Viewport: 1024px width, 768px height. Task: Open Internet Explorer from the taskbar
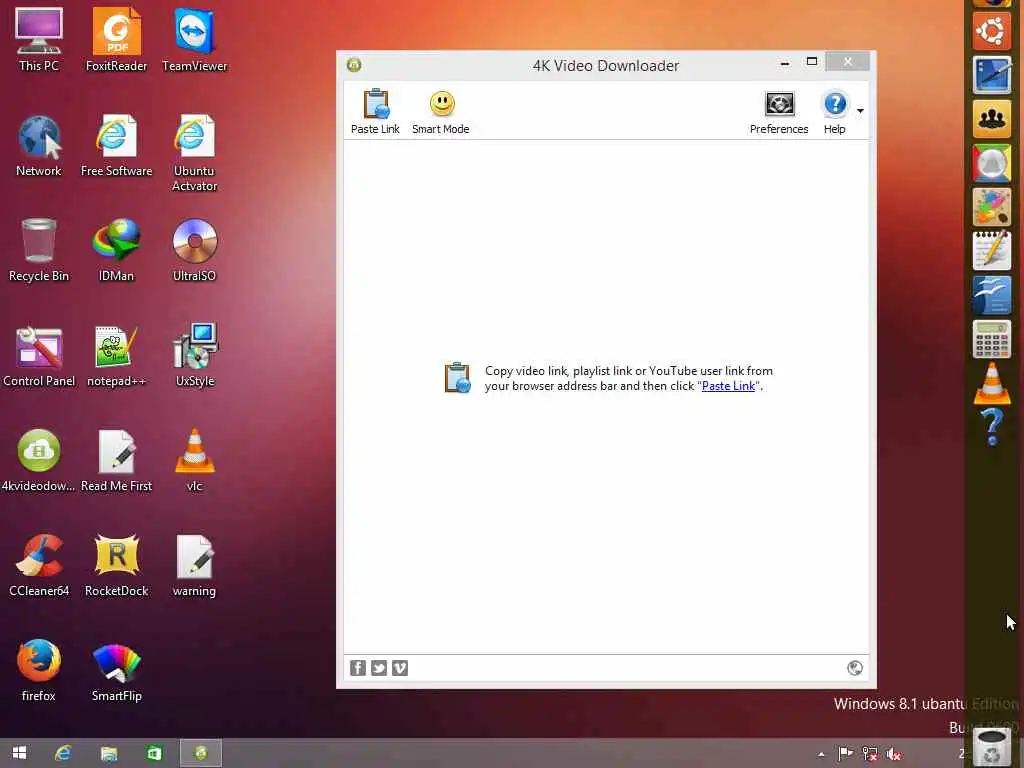63,753
